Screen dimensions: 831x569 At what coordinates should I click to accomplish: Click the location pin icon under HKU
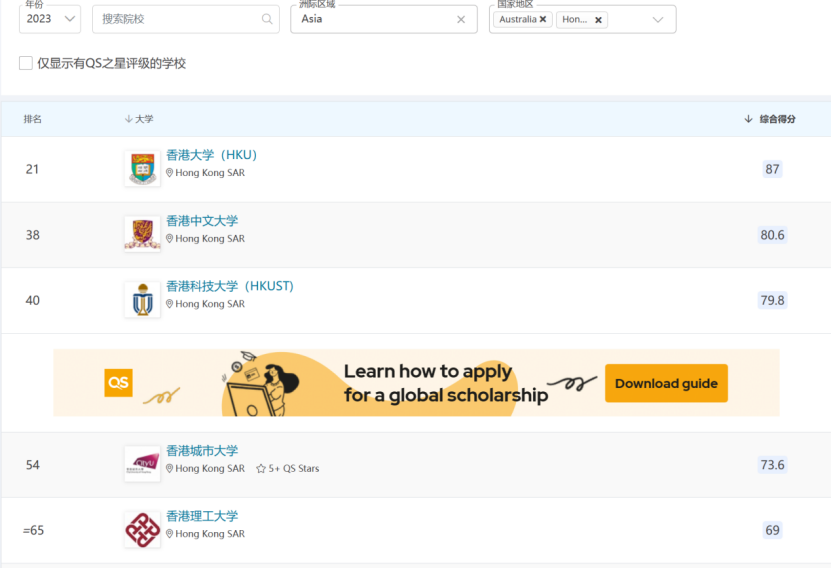click(x=170, y=173)
